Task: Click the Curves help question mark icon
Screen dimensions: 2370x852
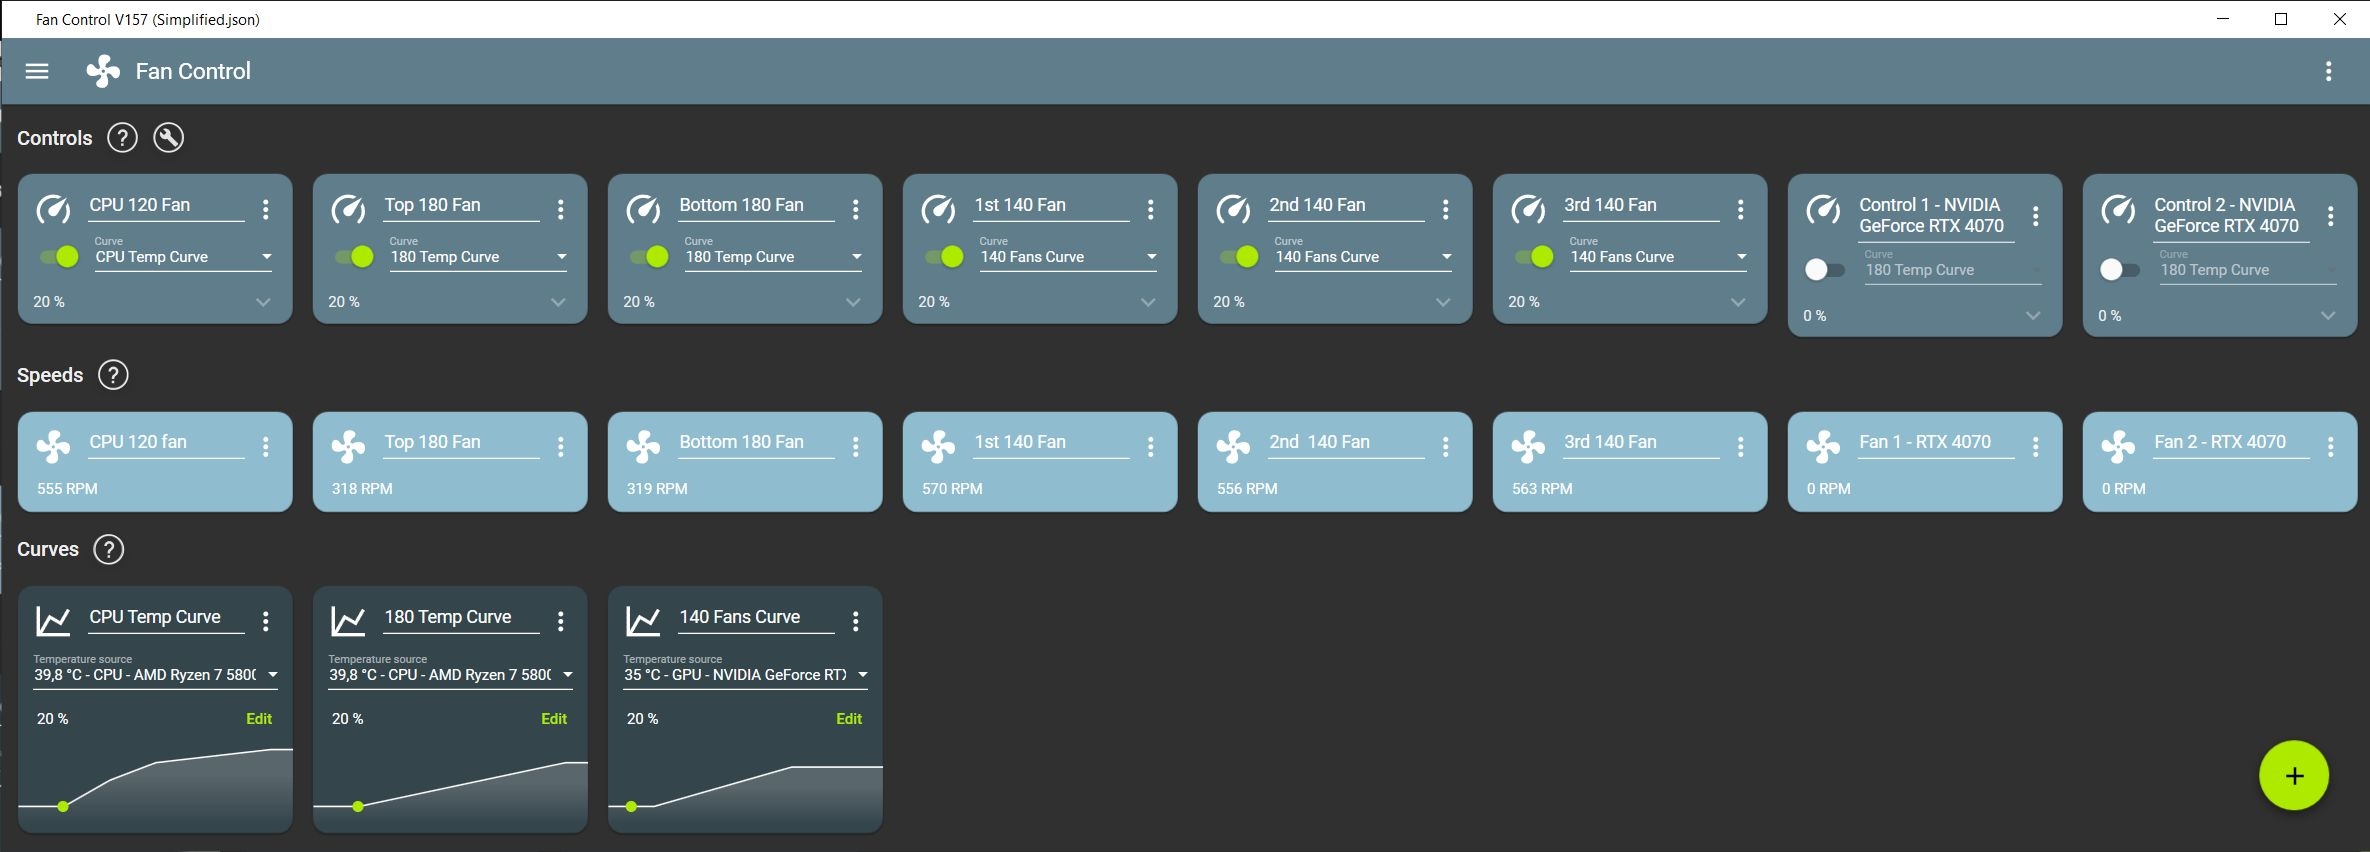Action: point(108,549)
